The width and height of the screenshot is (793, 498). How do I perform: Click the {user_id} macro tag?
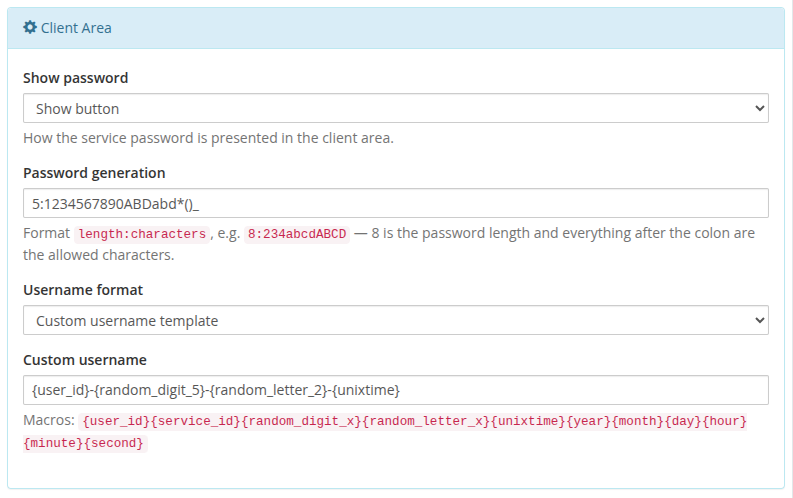pyautogui.click(x=116, y=421)
